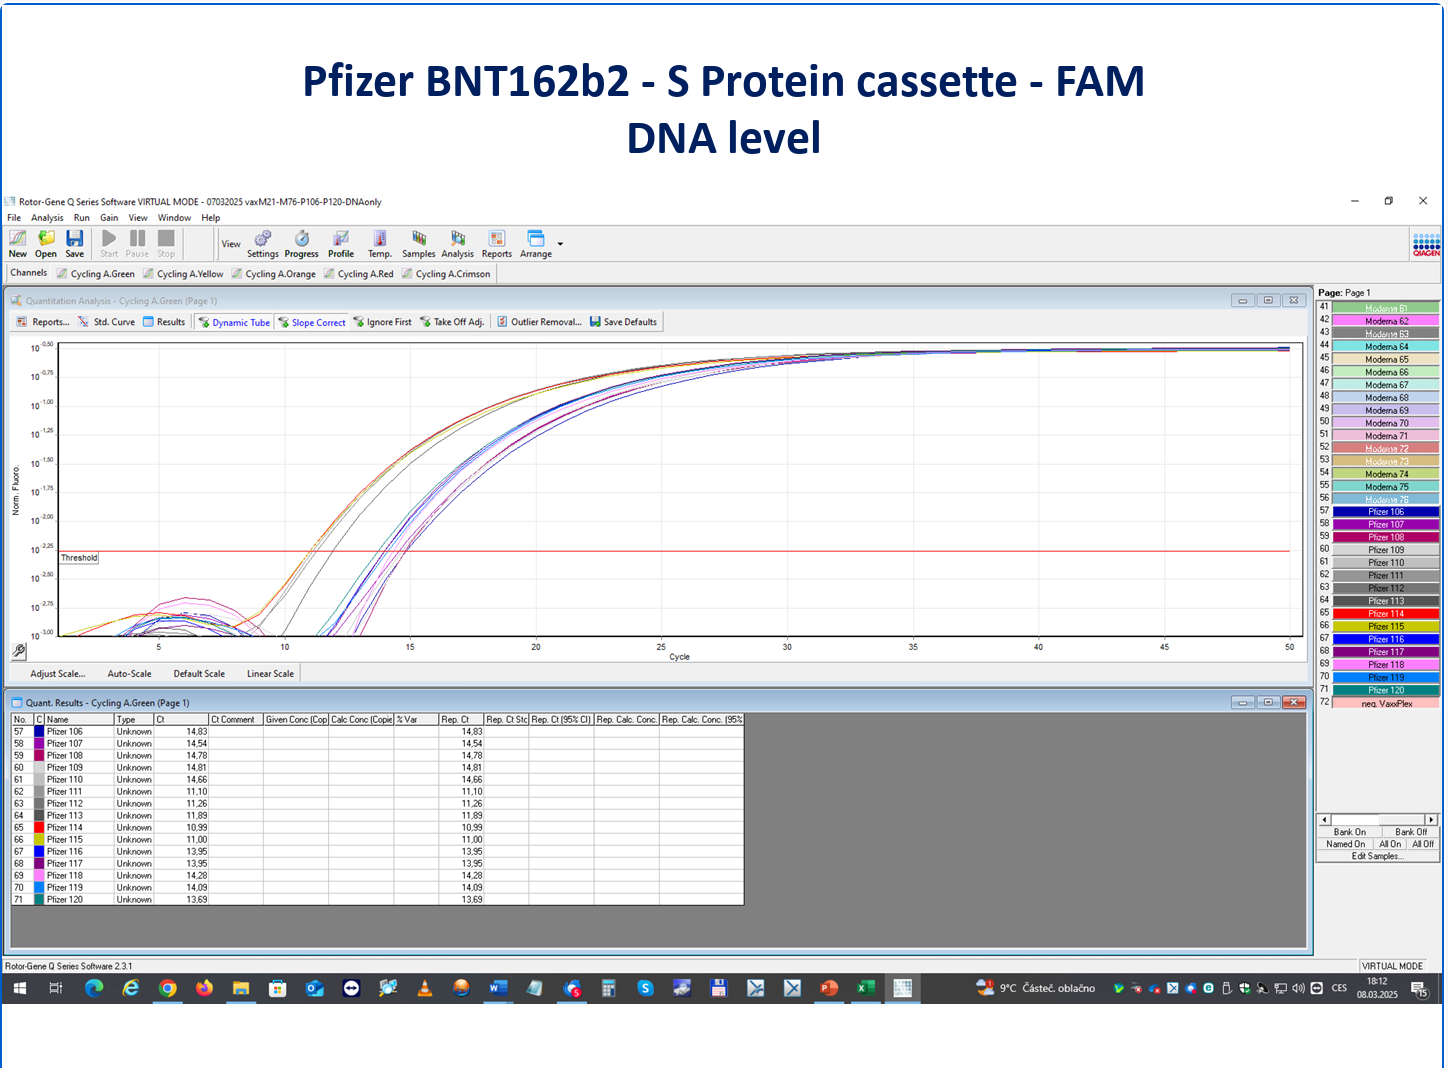The width and height of the screenshot is (1448, 1068).
Task: Click the graph wrench options icon
Action: pyautogui.click(x=19, y=651)
